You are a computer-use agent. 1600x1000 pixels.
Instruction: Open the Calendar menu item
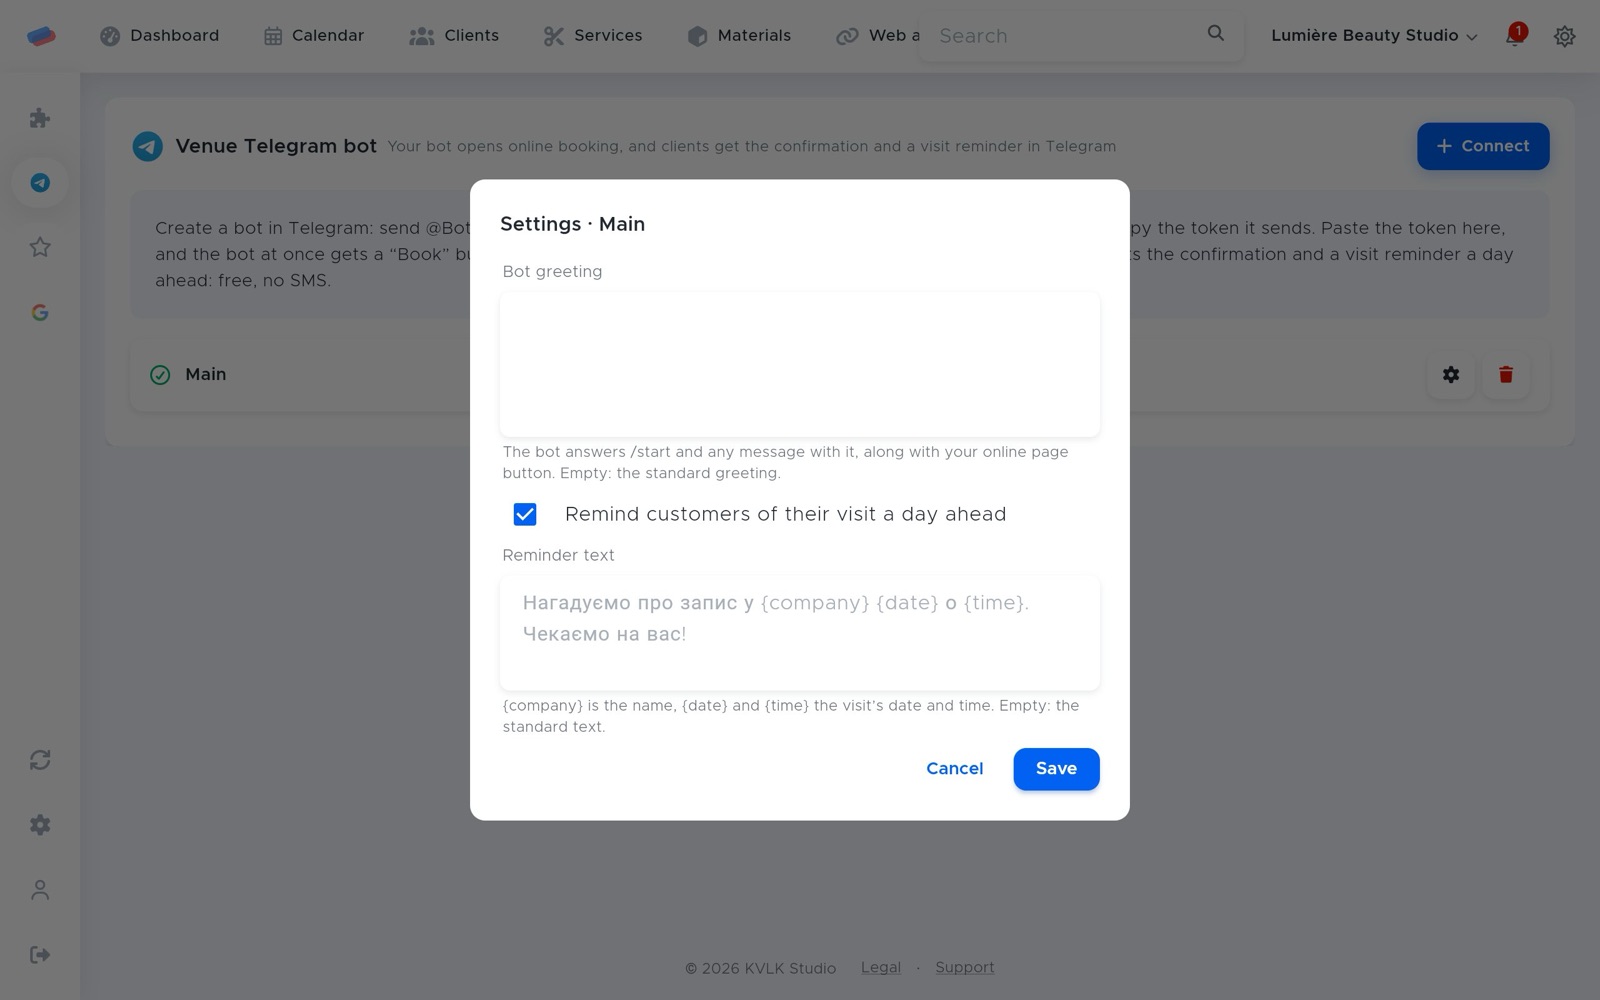tap(314, 36)
